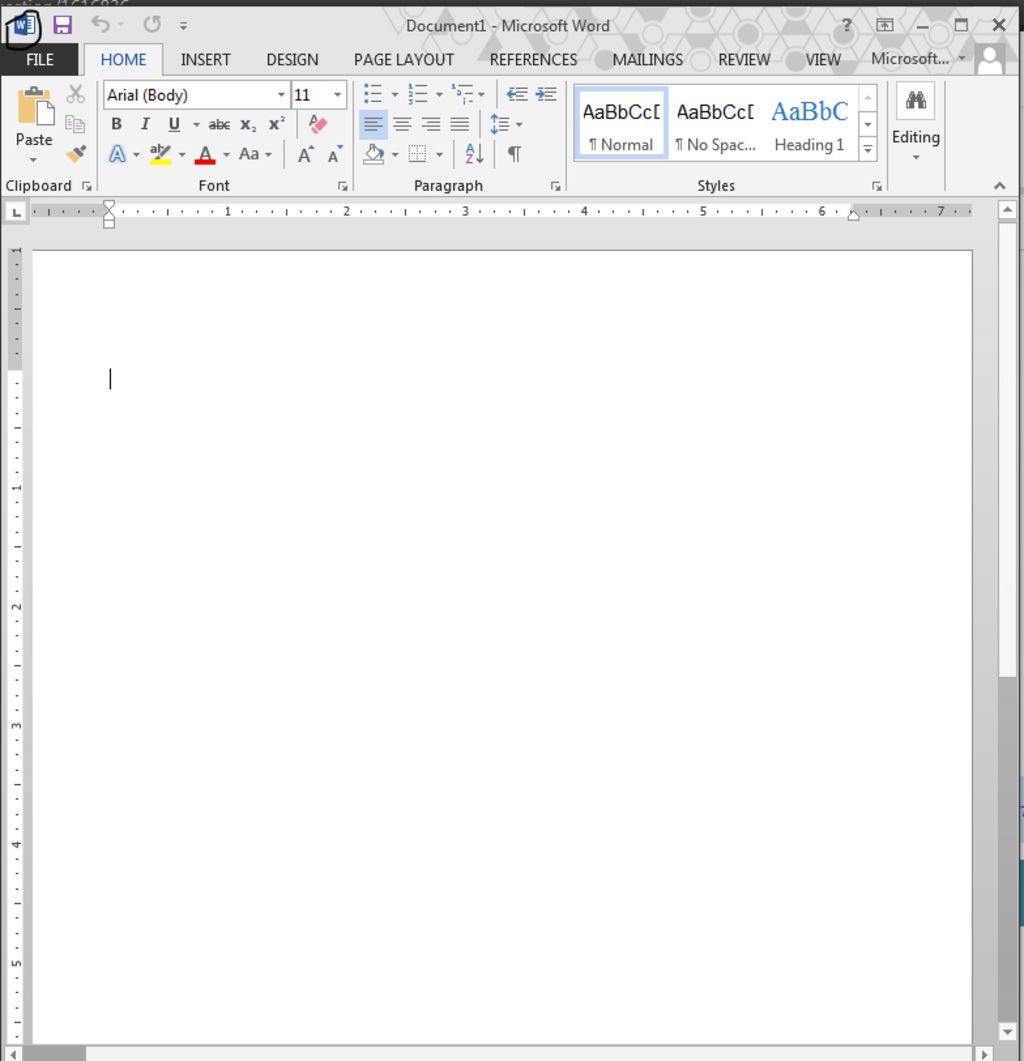Open Ribbon Display Options
This screenshot has height=1061, width=1024.
[x=885, y=25]
